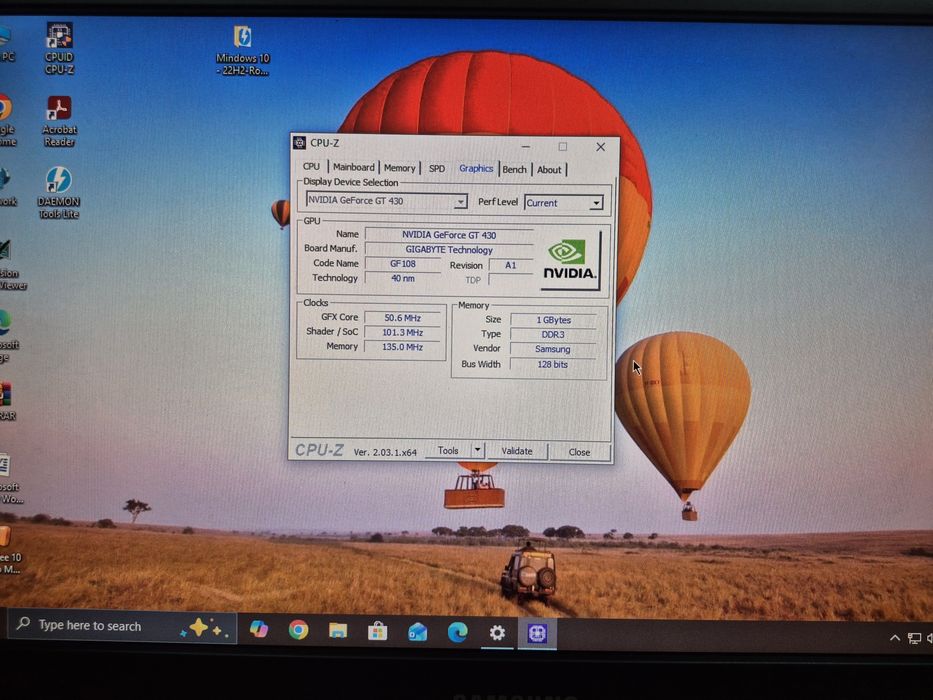Image resolution: width=933 pixels, height=700 pixels.
Task: Click the 40 nm technology value
Action: (x=403, y=279)
